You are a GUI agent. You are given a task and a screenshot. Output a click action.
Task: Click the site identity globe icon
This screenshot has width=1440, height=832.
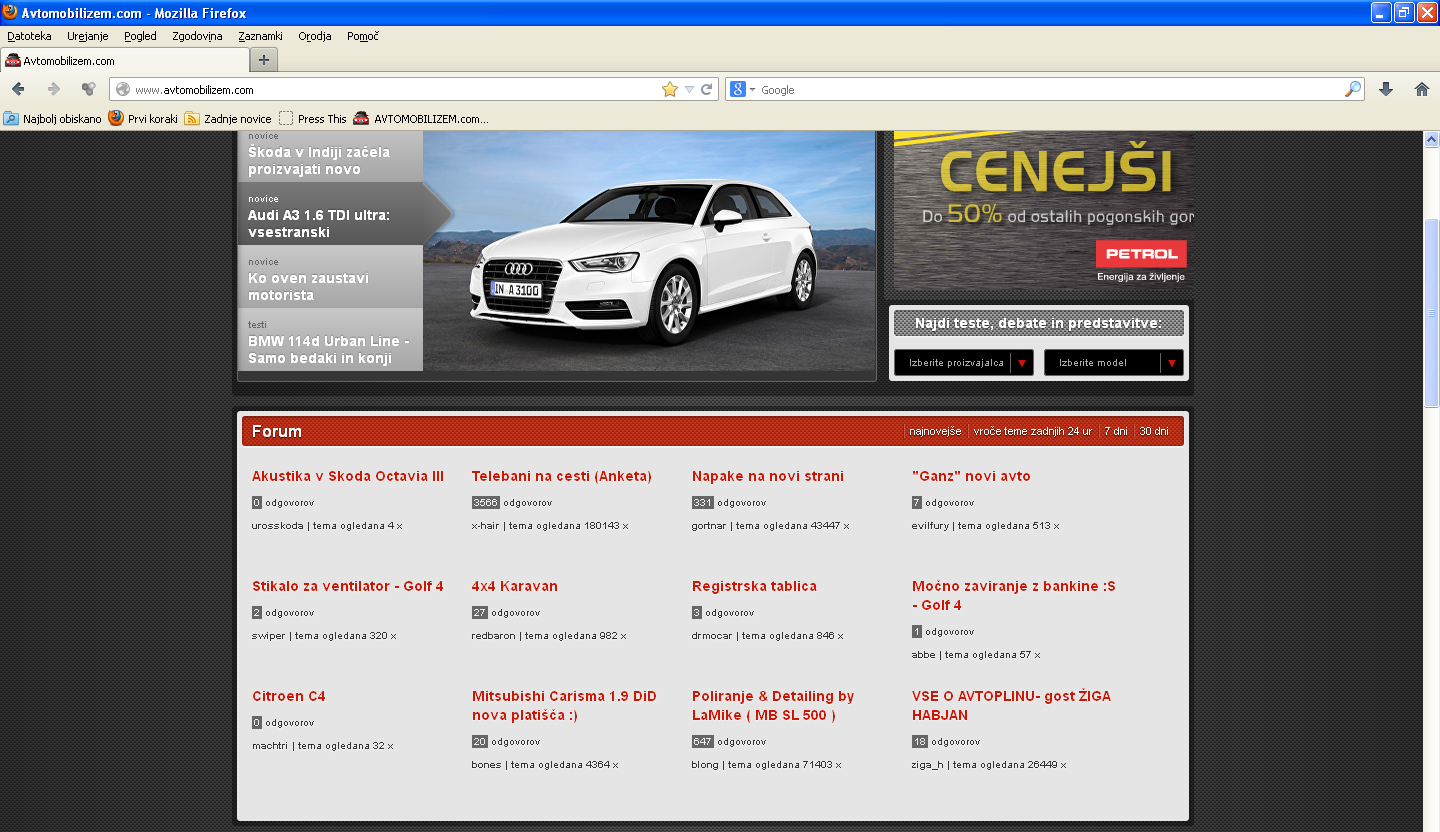(123, 89)
